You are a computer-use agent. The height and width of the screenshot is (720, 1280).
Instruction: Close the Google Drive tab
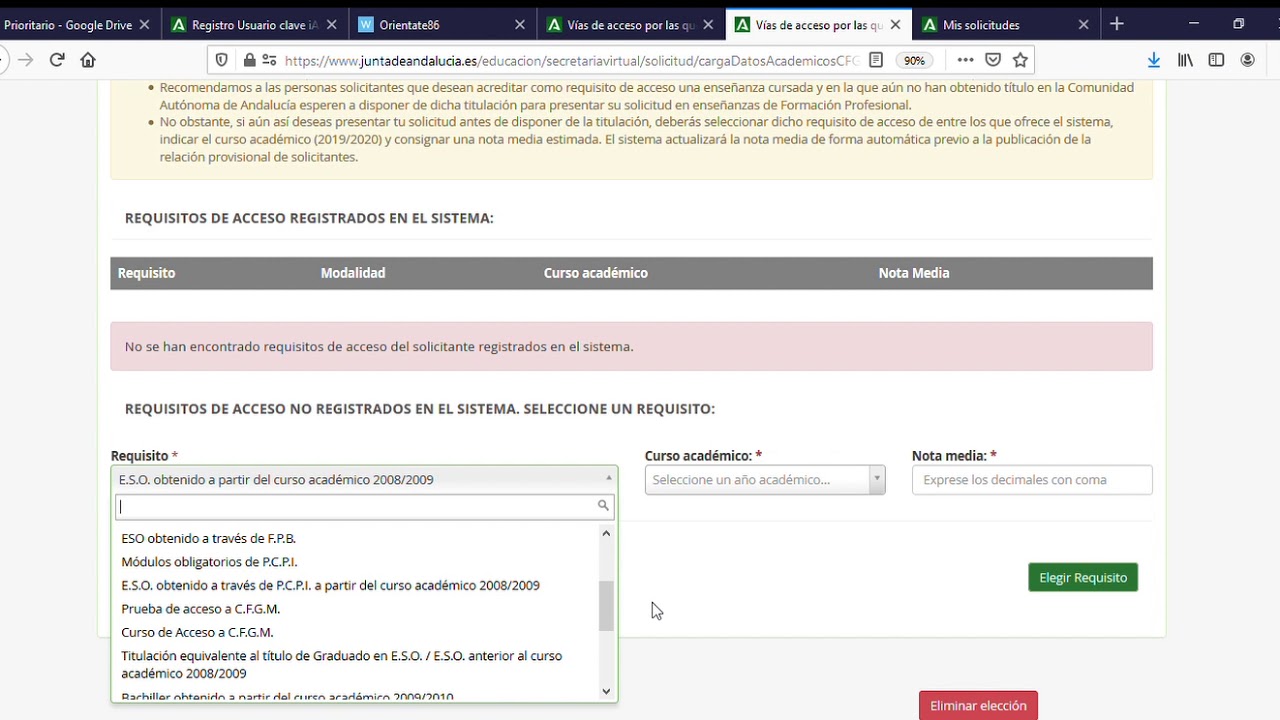(145, 25)
